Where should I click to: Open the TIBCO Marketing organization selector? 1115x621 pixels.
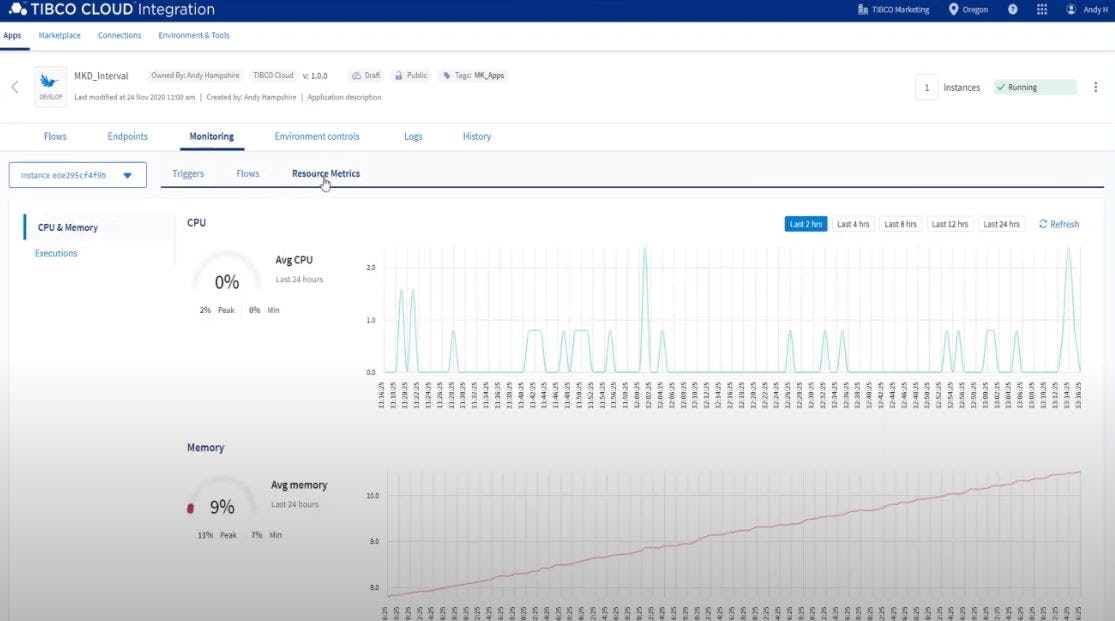coord(893,9)
